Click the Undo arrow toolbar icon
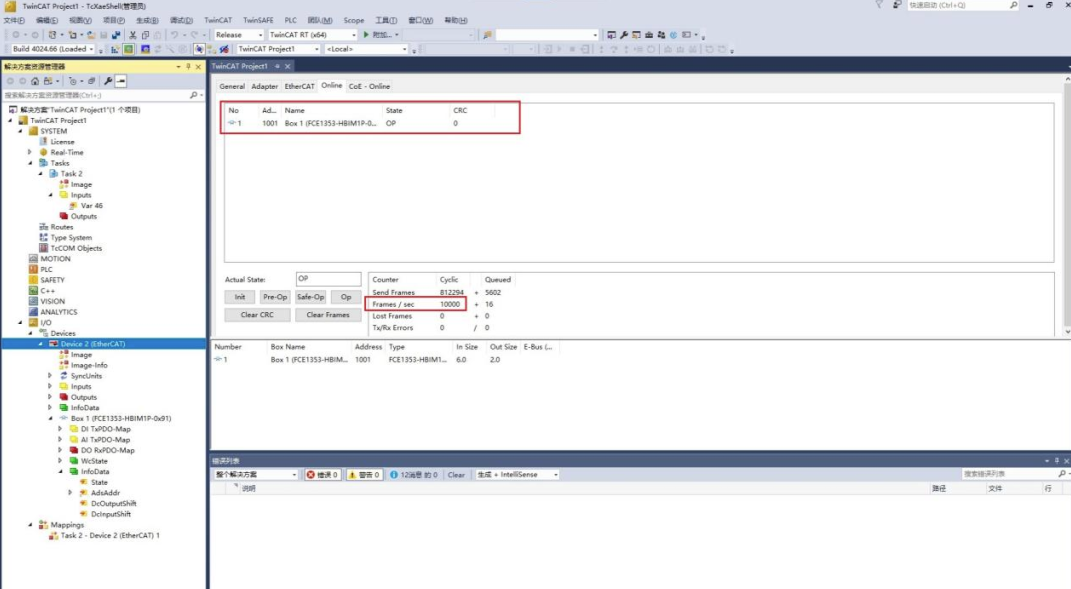1071x589 pixels. pyautogui.click(x=174, y=35)
